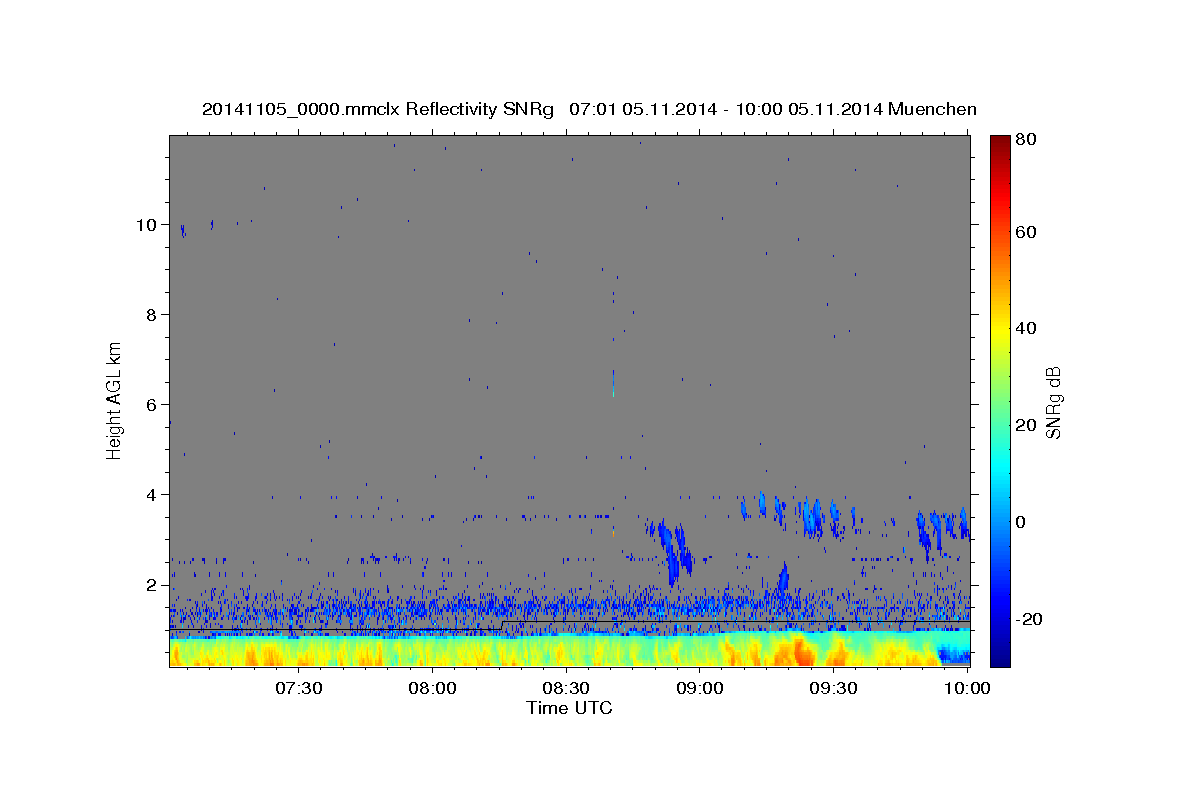Click the 'Time UTC' axis label
The width and height of the screenshot is (1200, 800).
(x=569, y=708)
